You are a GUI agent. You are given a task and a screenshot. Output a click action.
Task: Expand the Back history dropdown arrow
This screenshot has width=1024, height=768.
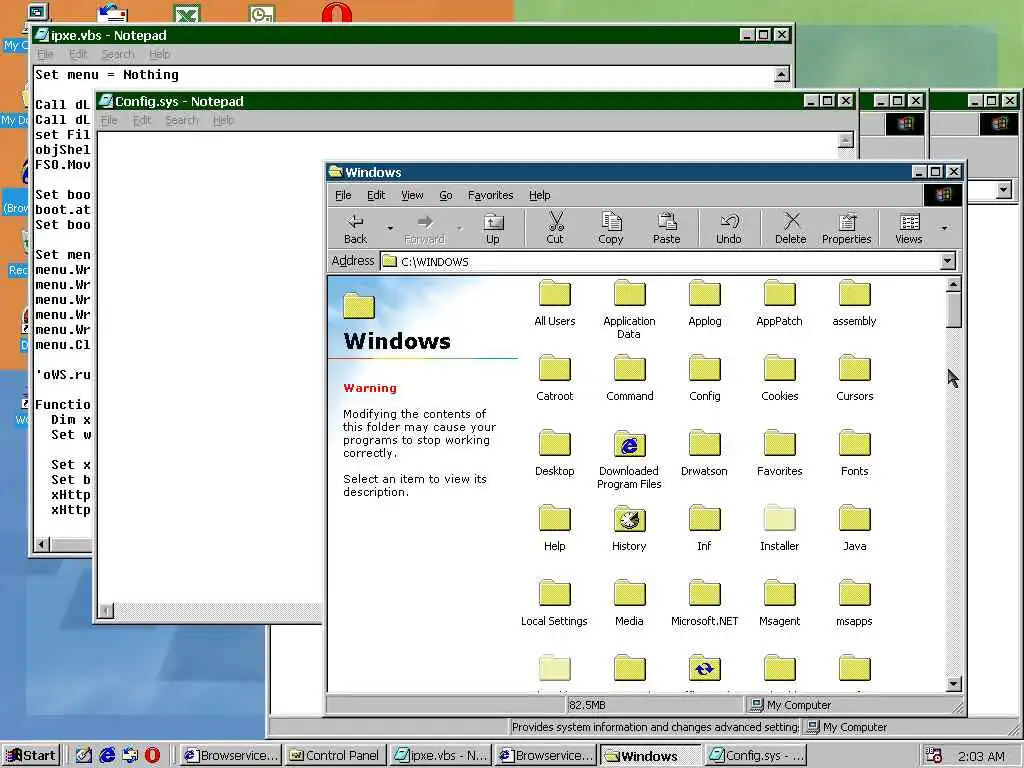(x=390, y=229)
